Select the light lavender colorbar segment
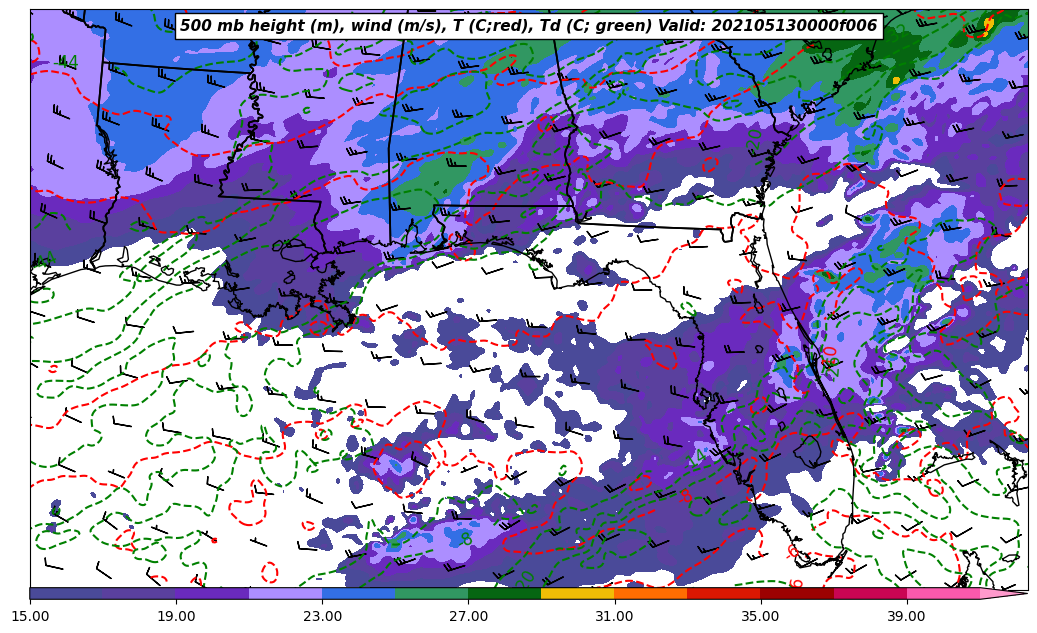 coord(285,593)
